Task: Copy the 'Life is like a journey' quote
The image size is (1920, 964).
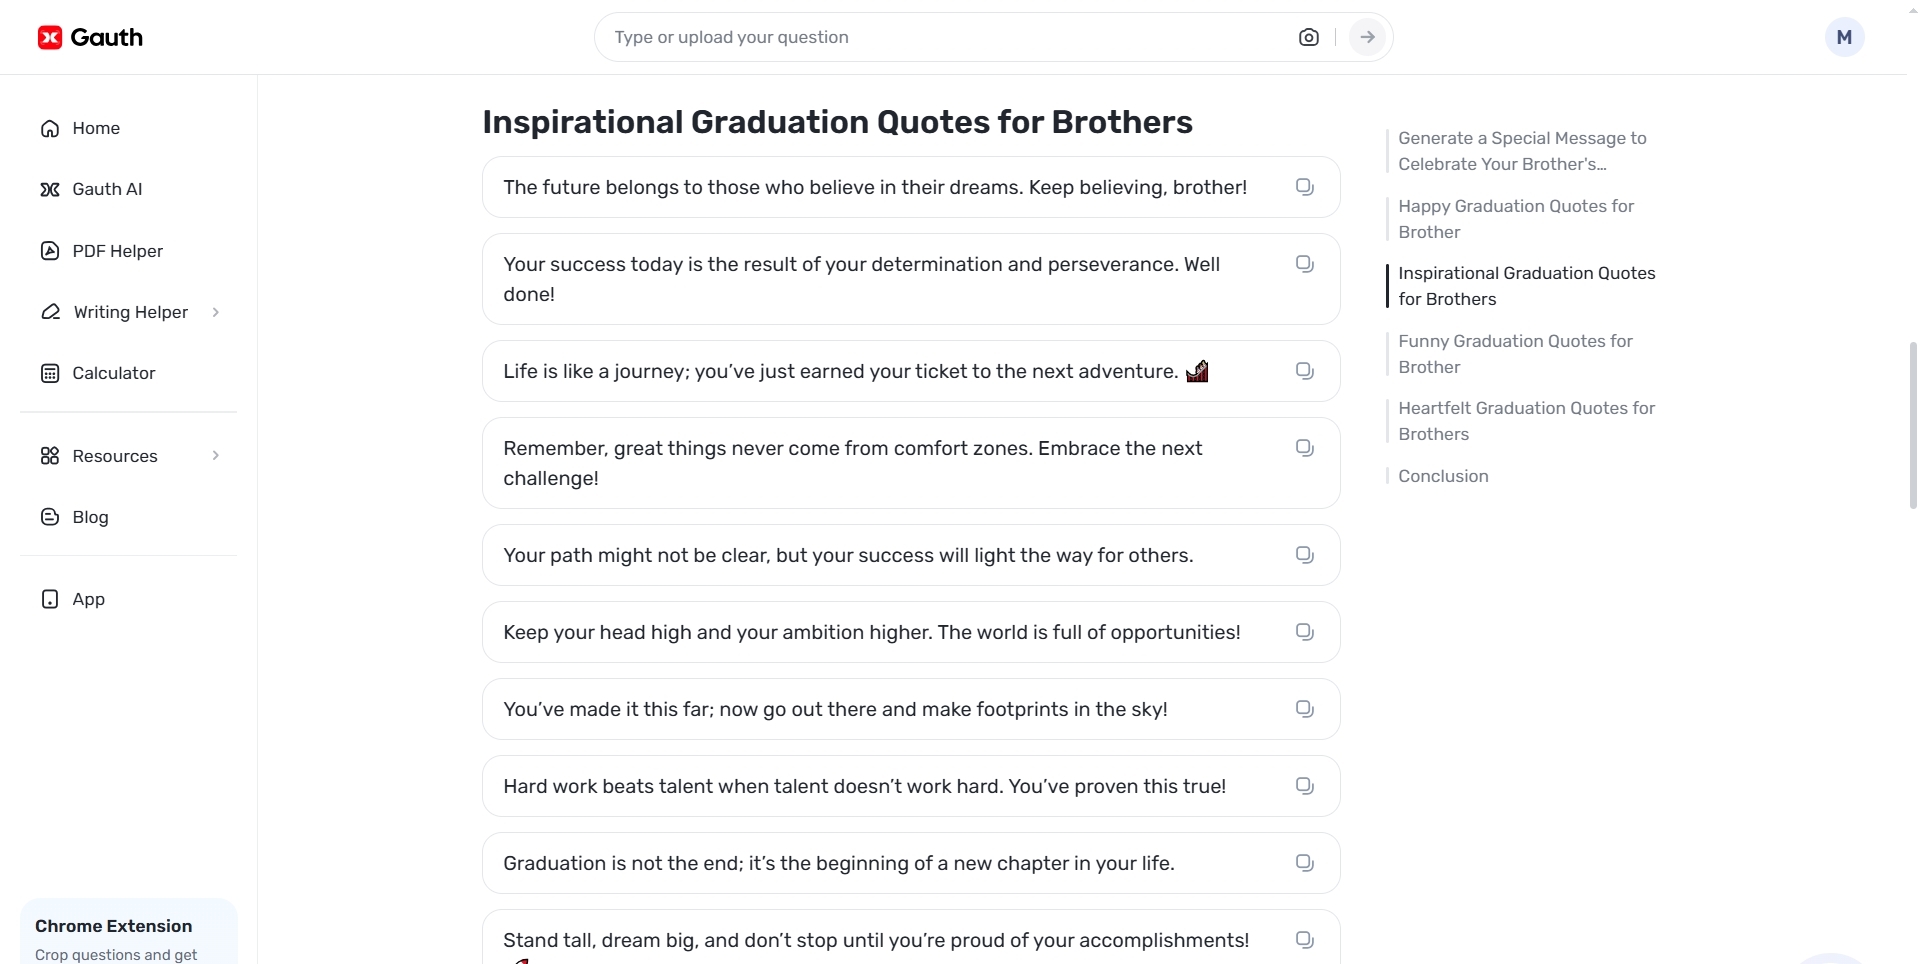Action: click(x=1304, y=370)
